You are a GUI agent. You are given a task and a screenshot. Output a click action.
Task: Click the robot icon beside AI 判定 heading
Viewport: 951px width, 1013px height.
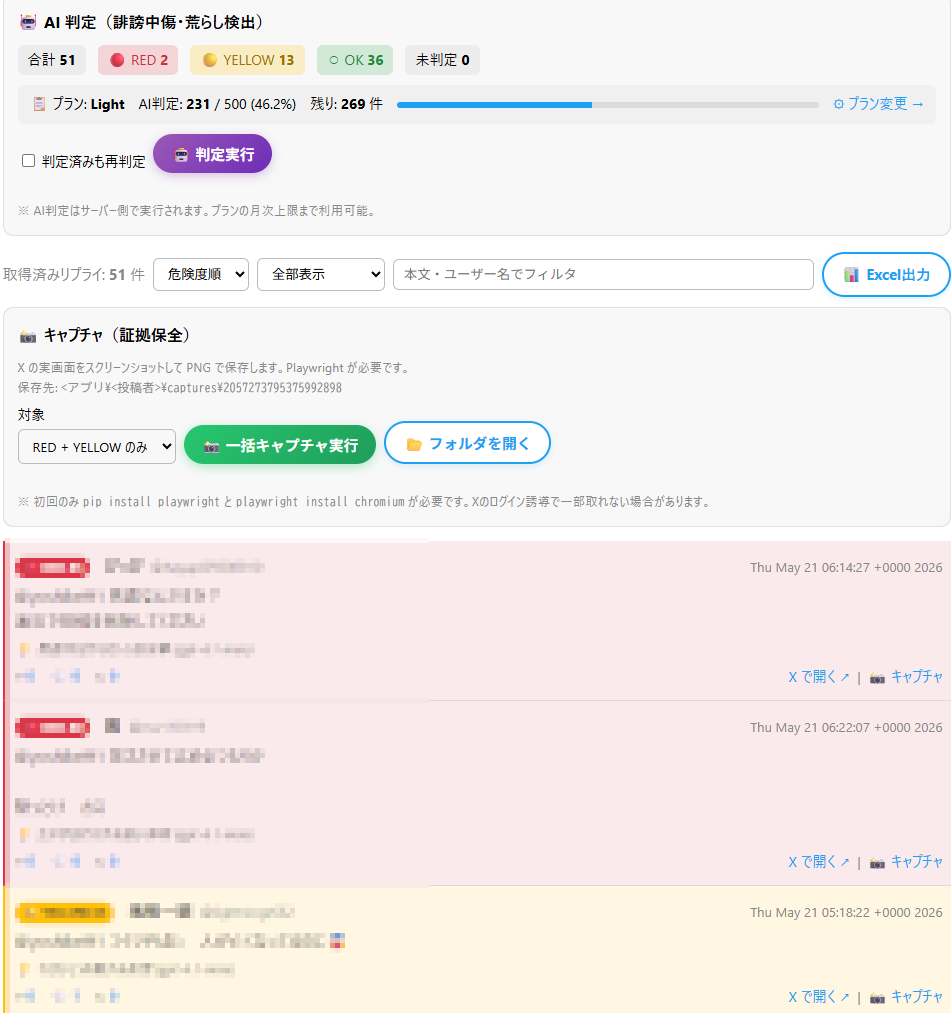click(x=28, y=23)
